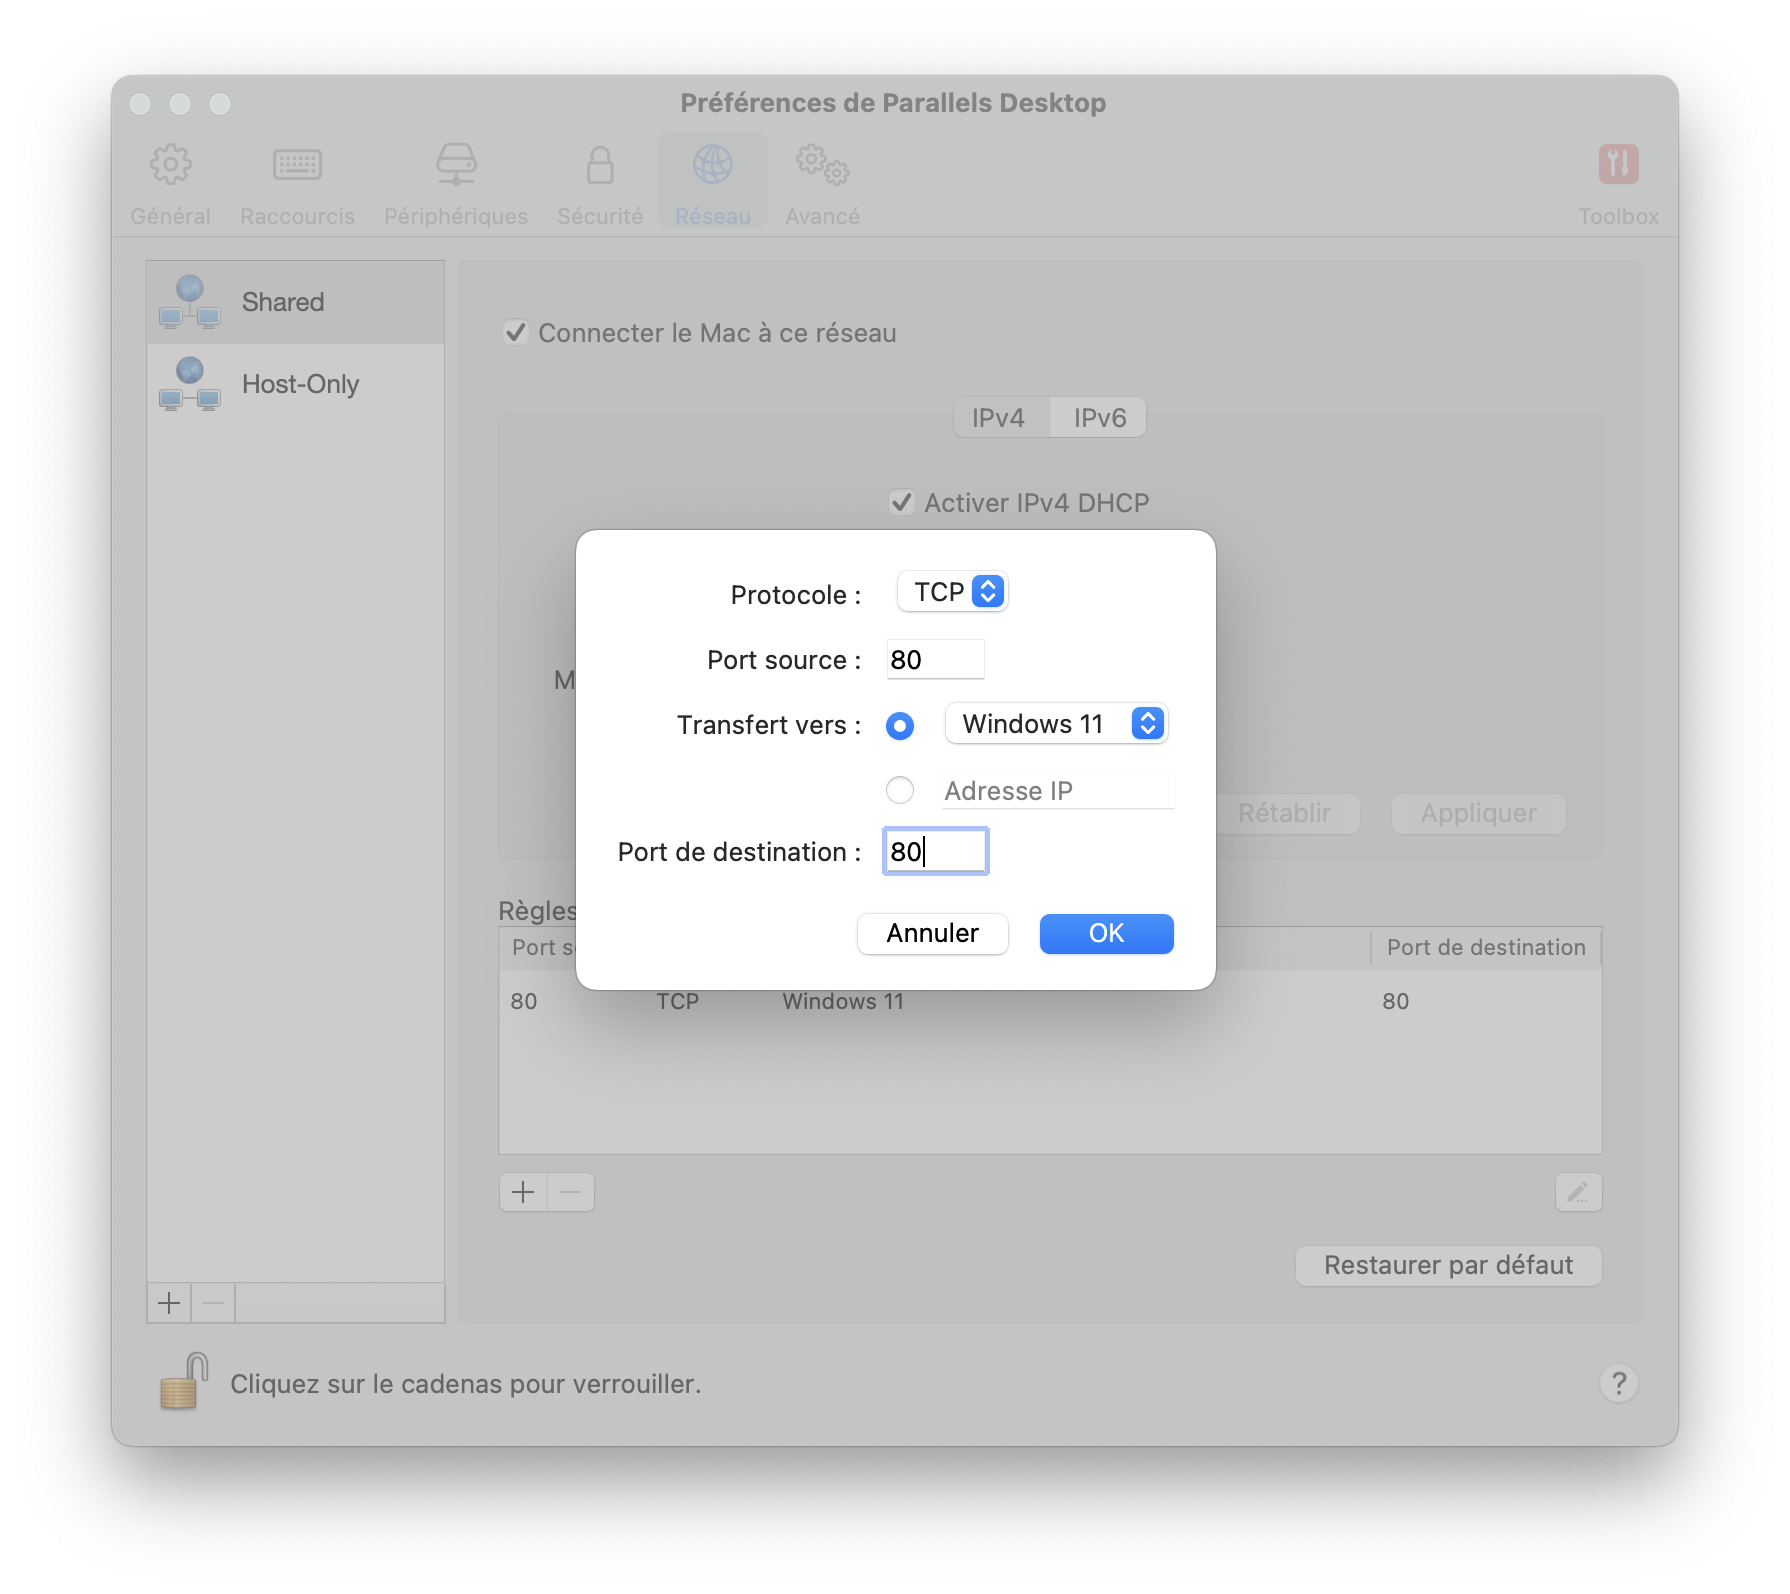Image resolution: width=1790 pixels, height=1594 pixels.
Task: Click destination port 80 in rules table
Action: (x=1395, y=1001)
